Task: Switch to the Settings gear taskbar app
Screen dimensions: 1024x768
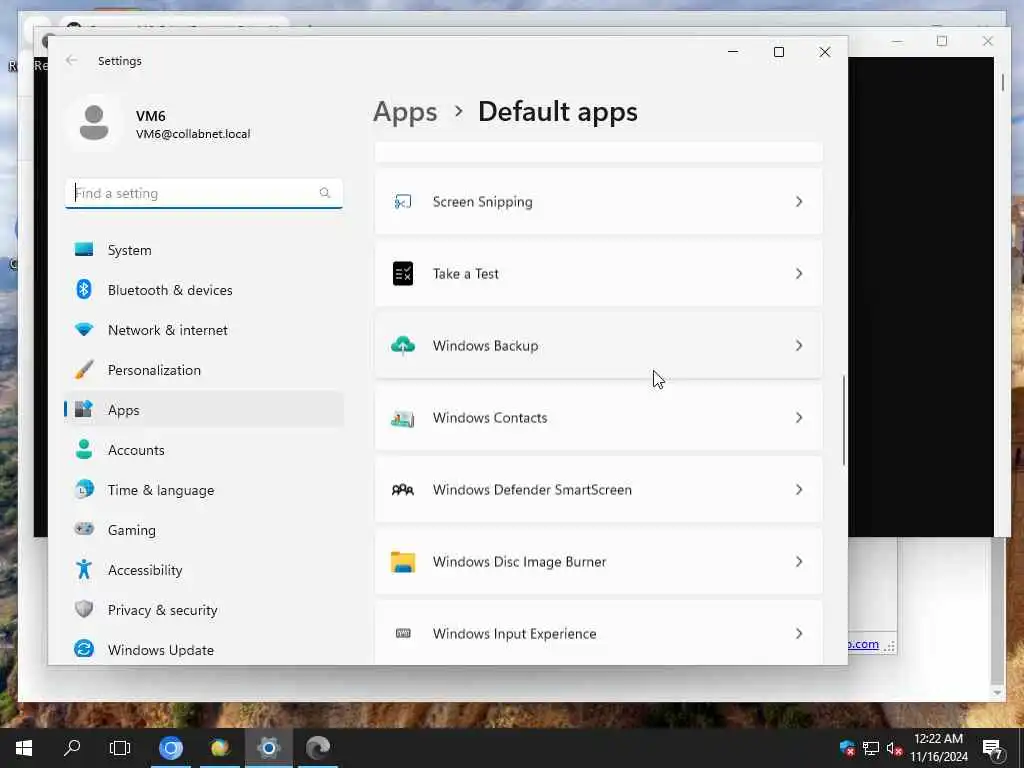Action: click(268, 748)
